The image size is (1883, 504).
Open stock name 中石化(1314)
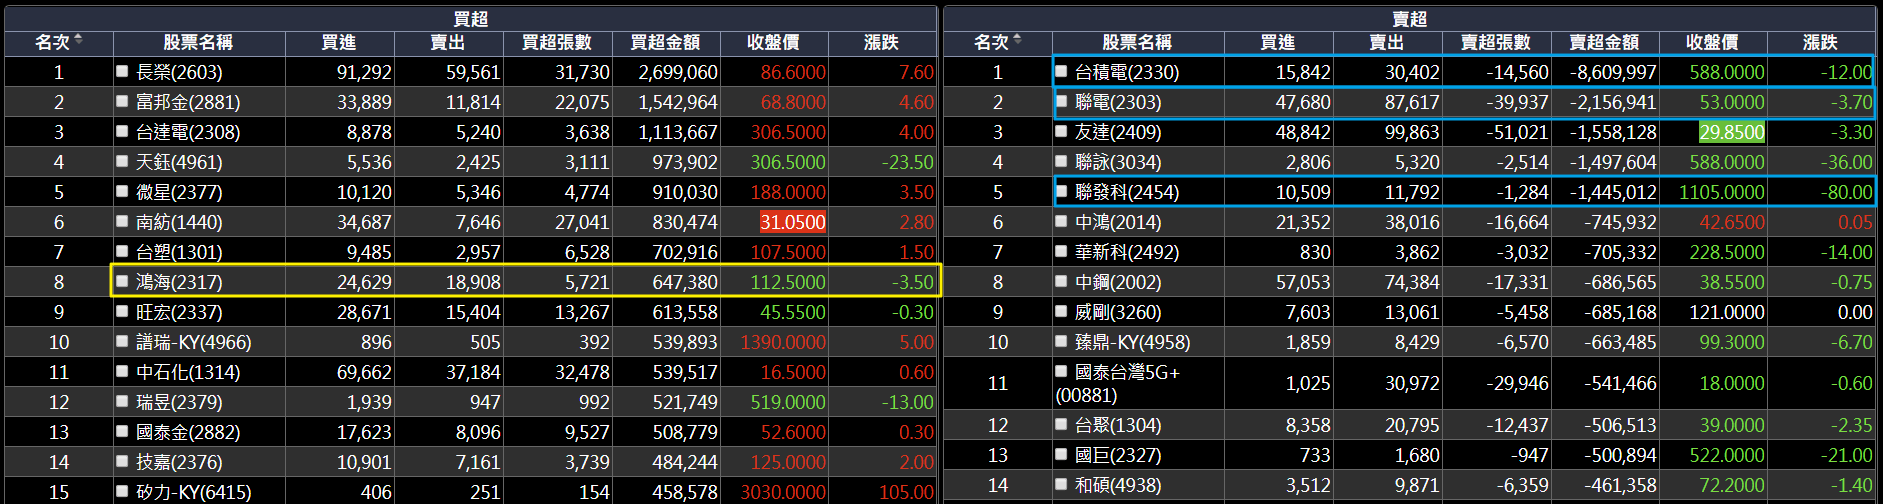pyautogui.click(x=188, y=372)
